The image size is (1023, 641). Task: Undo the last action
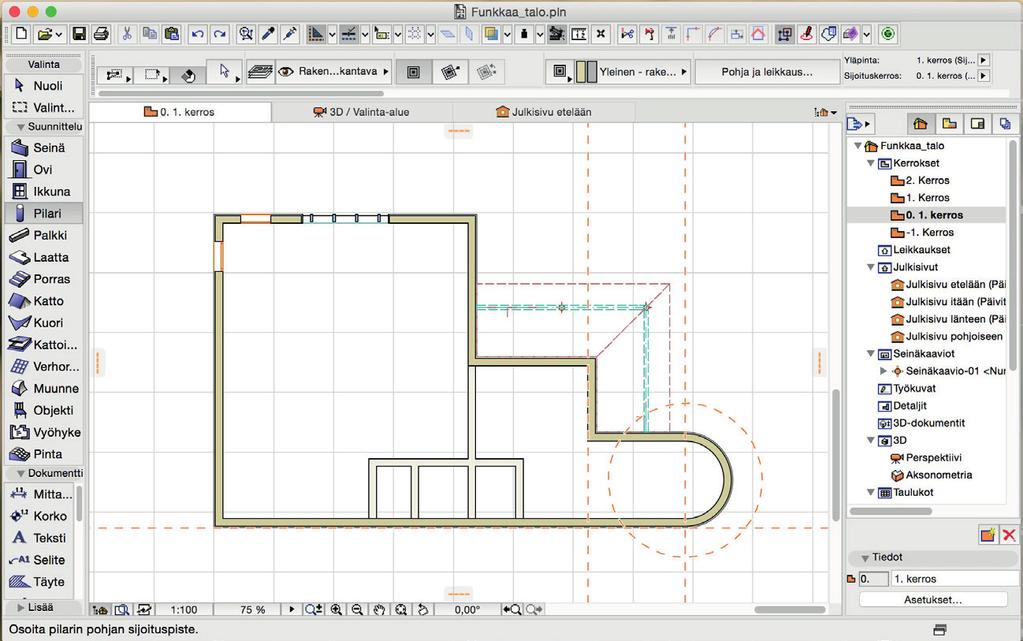click(198, 34)
